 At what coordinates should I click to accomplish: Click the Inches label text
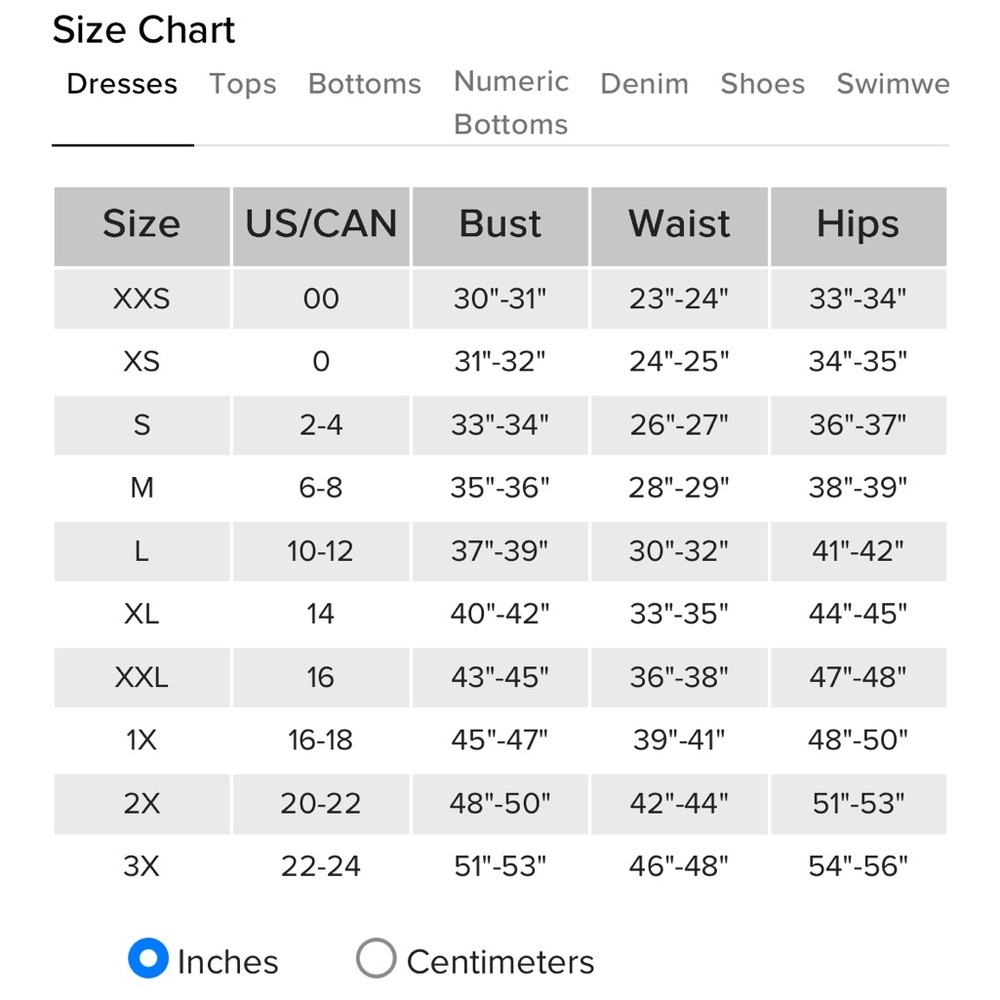[x=228, y=962]
